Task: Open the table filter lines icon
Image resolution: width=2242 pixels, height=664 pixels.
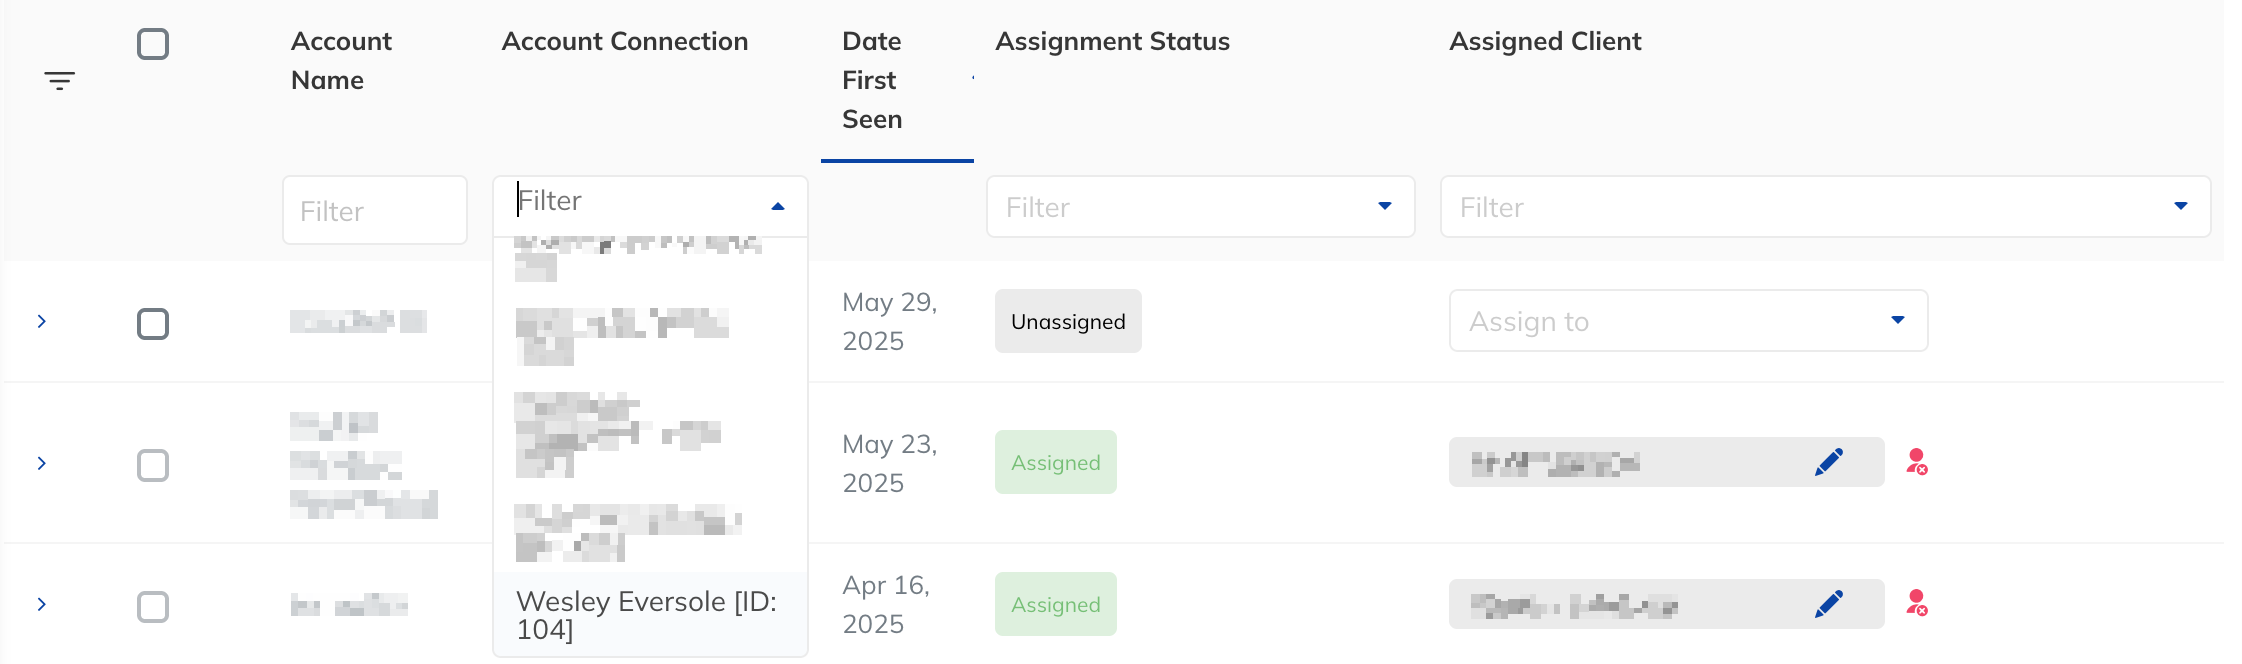Action: (60, 81)
